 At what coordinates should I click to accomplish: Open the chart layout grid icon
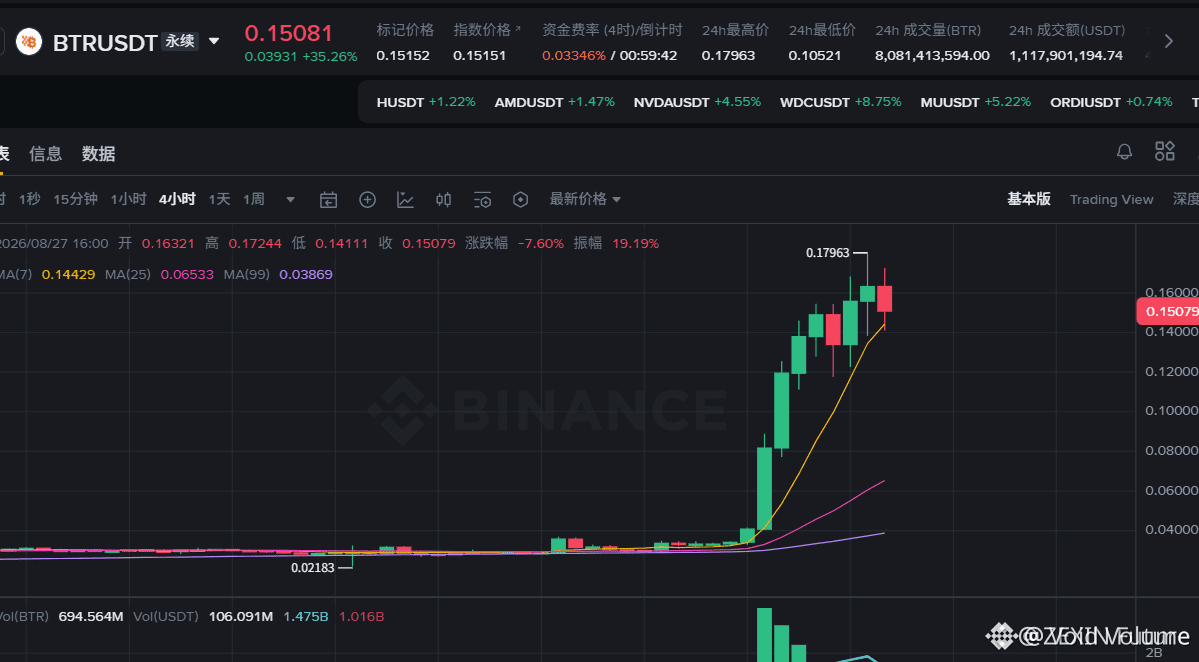click(1165, 151)
